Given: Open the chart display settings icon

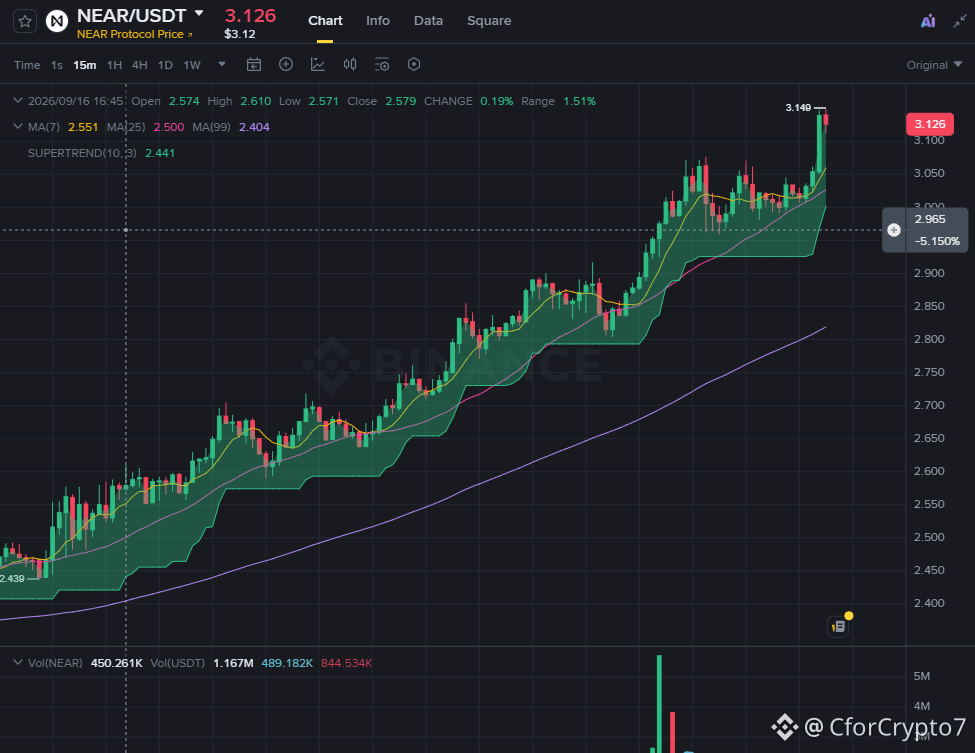Looking at the screenshot, I should pos(382,65).
